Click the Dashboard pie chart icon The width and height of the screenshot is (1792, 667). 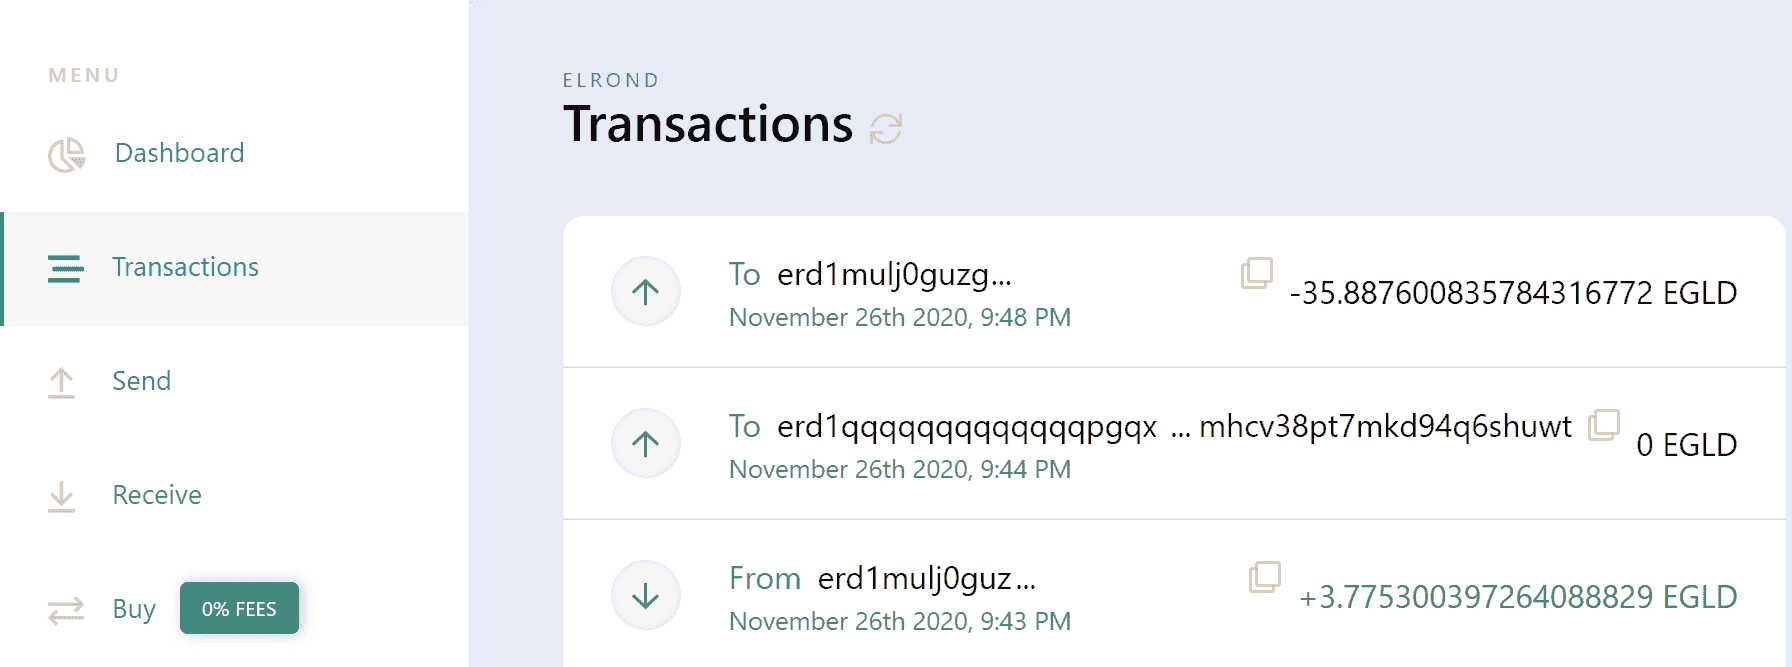pyautogui.click(x=66, y=154)
